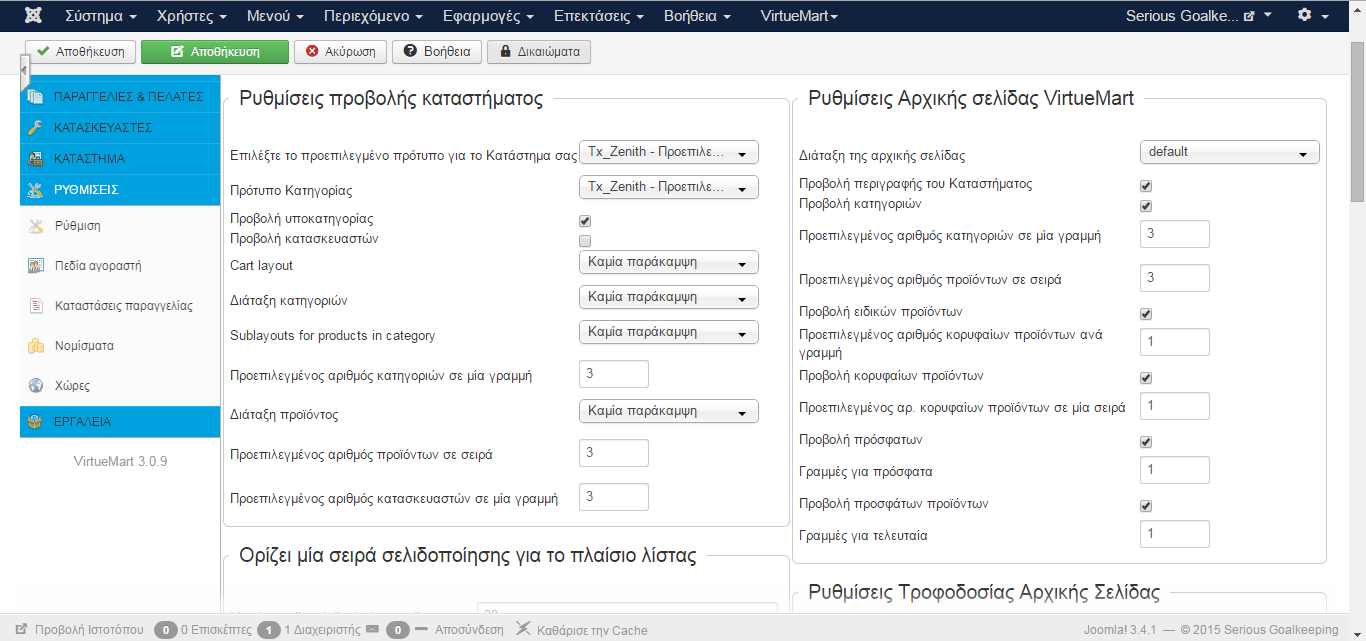Viewport: 1366px width, 641px height.
Task: Open Sublayouts for products in category dropdown
Action: click(x=669, y=331)
